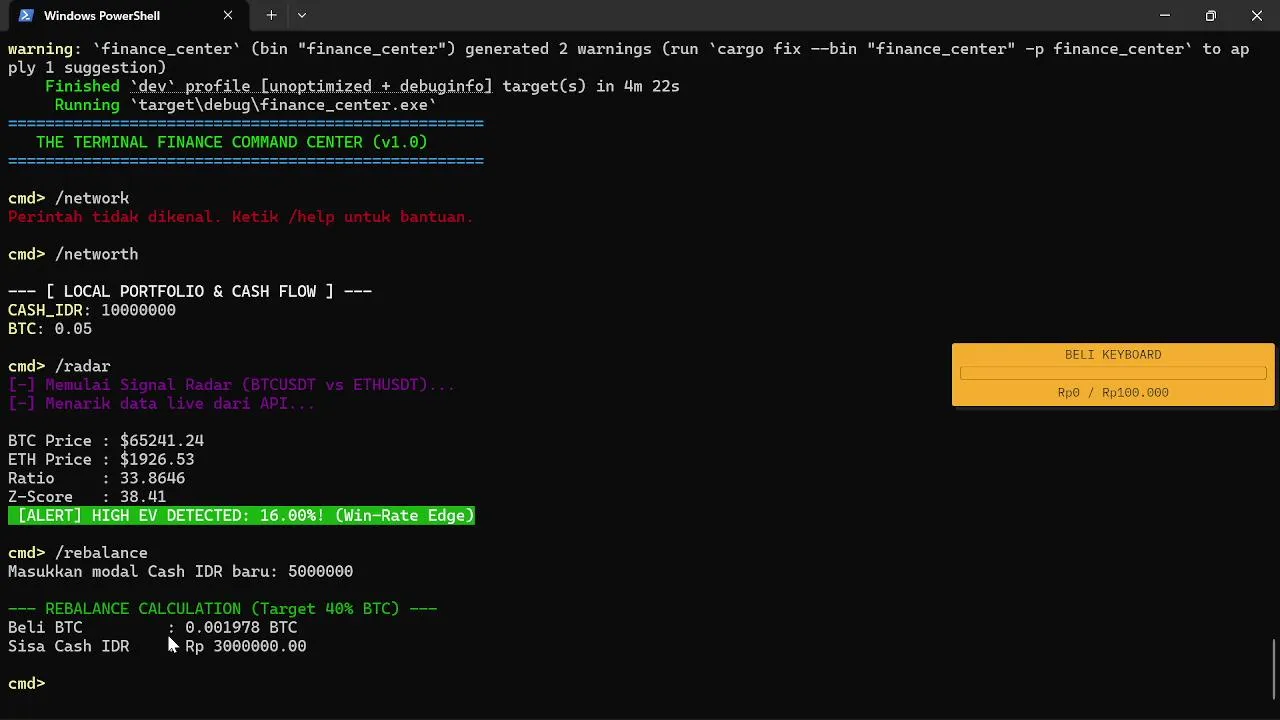Minimize the terminal window
This screenshot has width=1280, height=720.
pos(1164,16)
